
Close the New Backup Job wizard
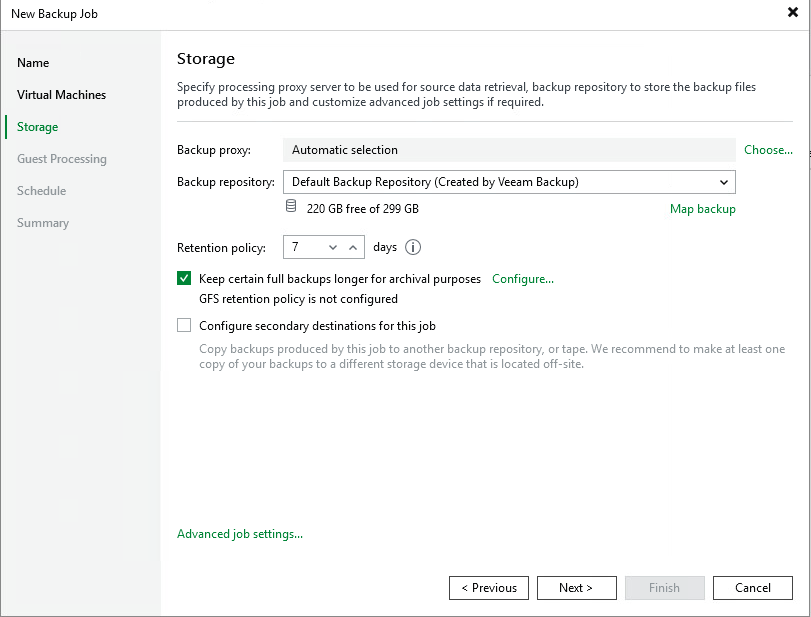pyautogui.click(x=795, y=13)
